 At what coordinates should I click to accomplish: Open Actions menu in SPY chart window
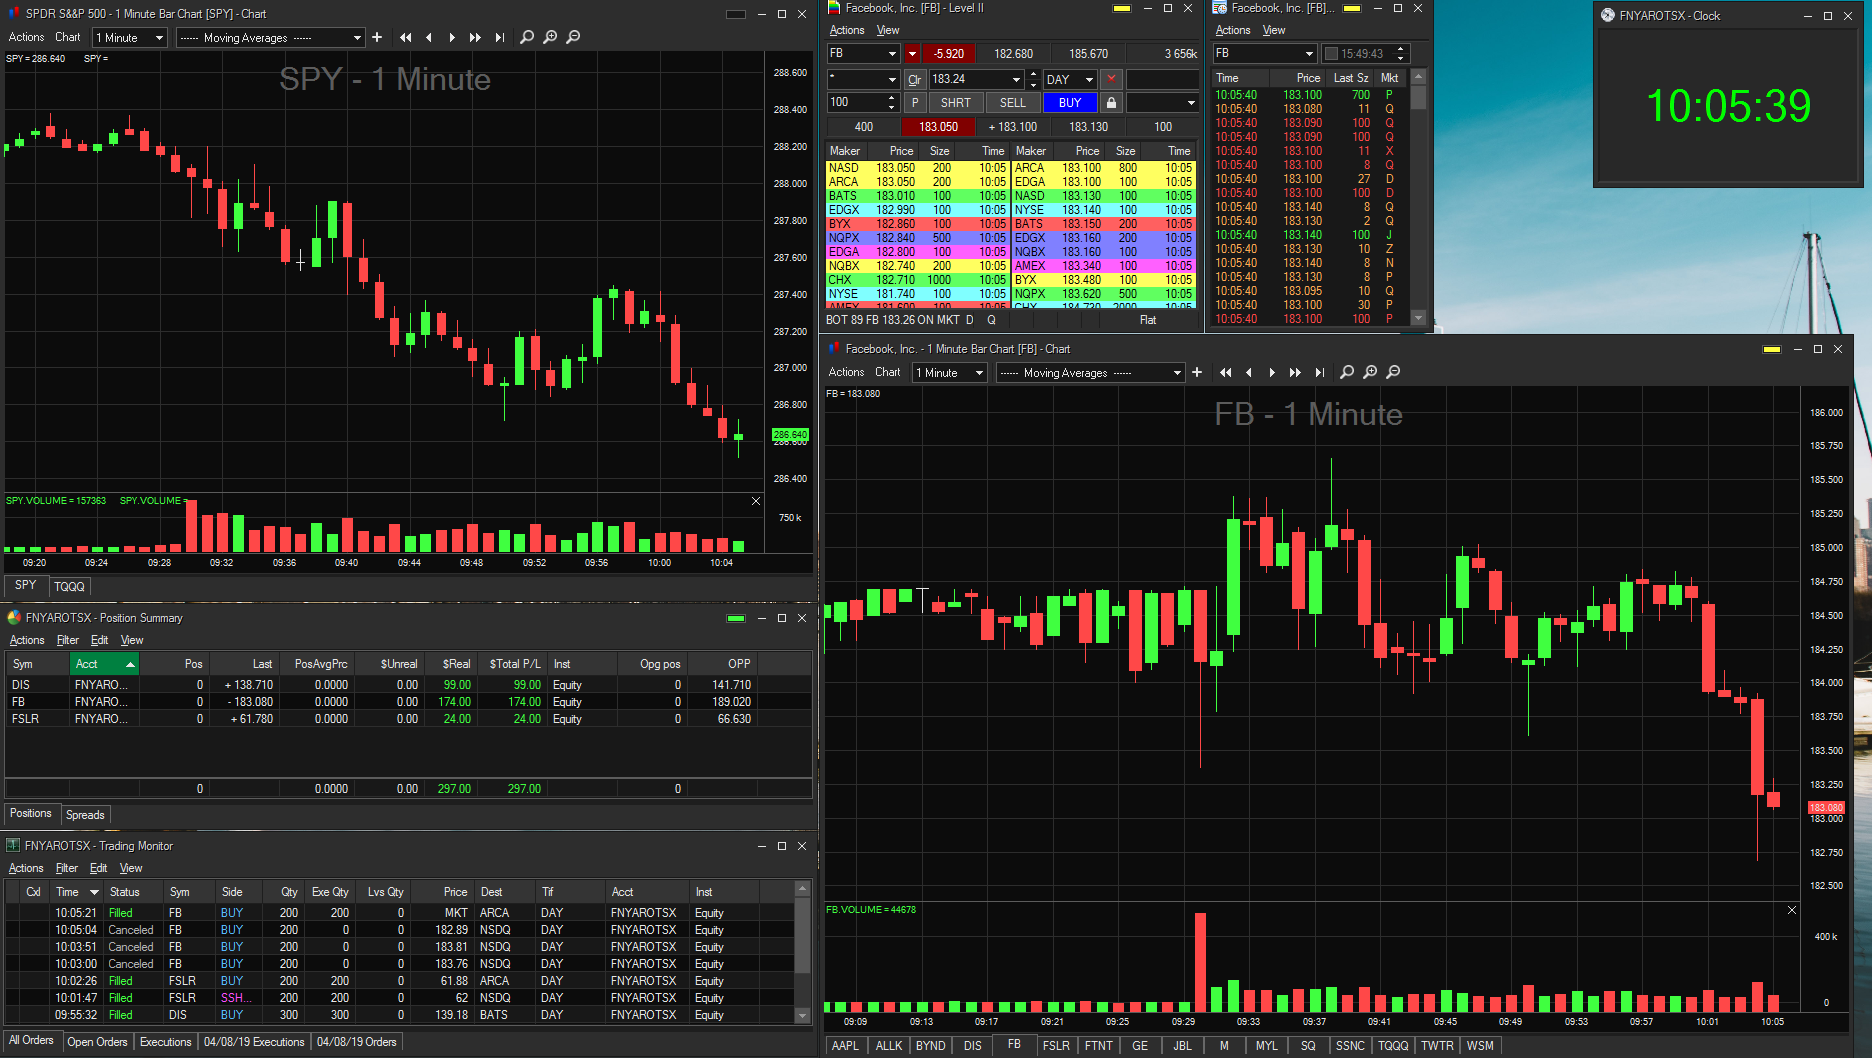[27, 37]
